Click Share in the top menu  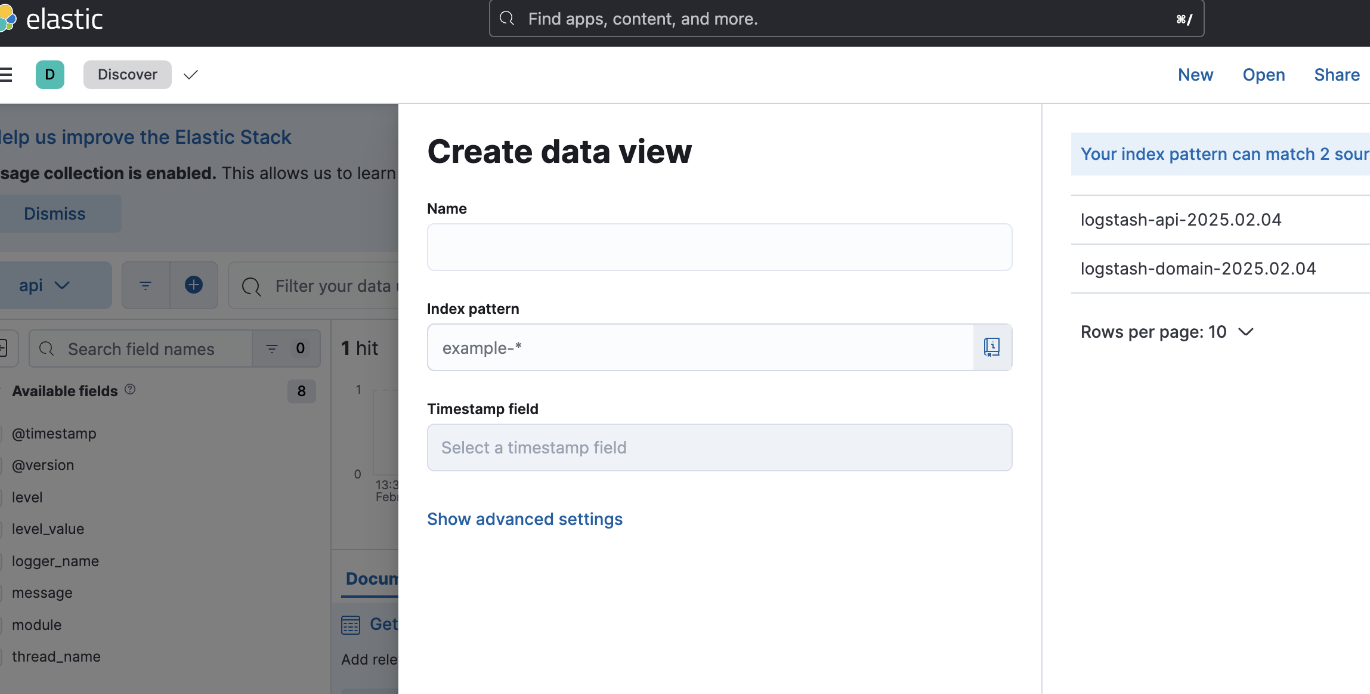[x=1336, y=75]
